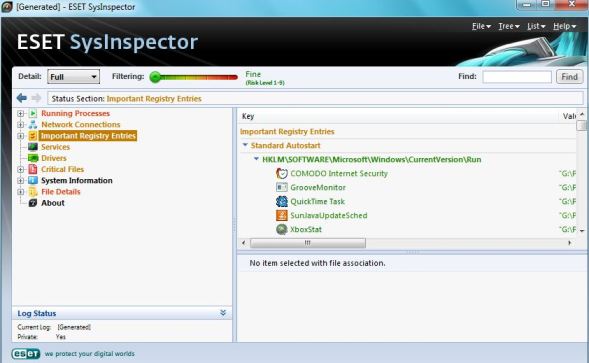
Task: Click the Running Processes play icon
Action: tap(33, 113)
